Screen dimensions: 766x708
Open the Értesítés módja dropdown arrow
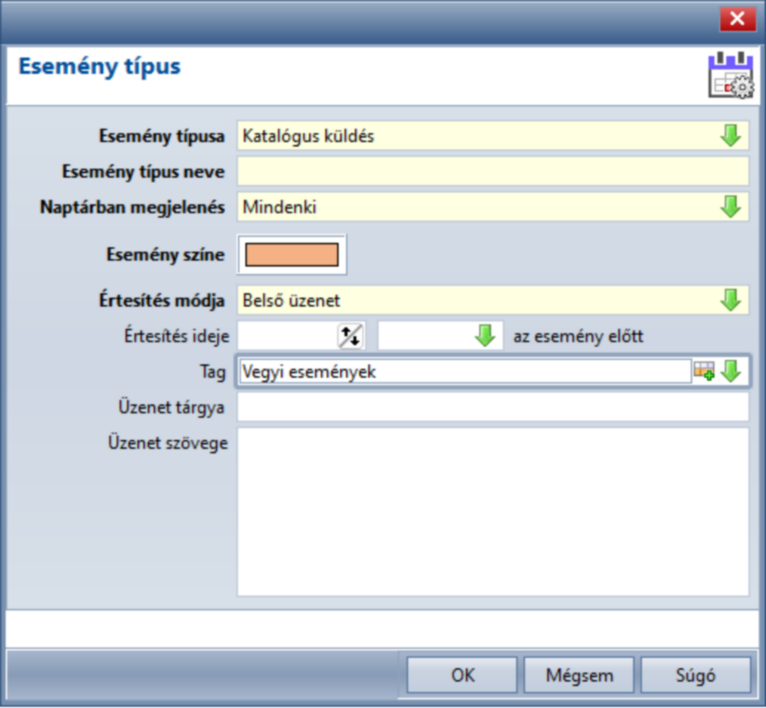coord(731,300)
